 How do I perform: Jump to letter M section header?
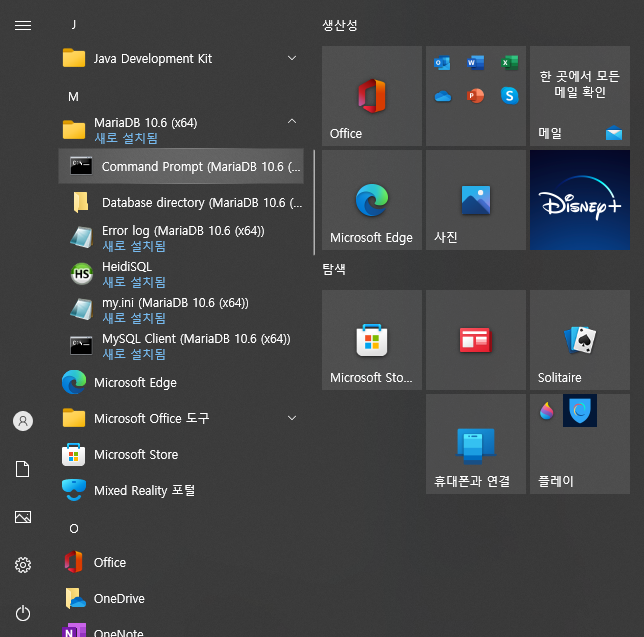point(74,97)
